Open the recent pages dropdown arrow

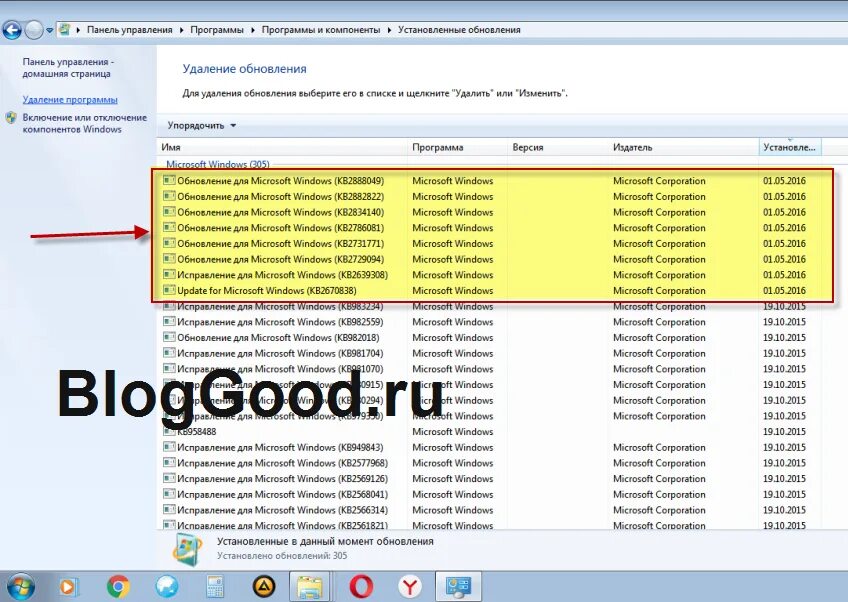point(49,30)
